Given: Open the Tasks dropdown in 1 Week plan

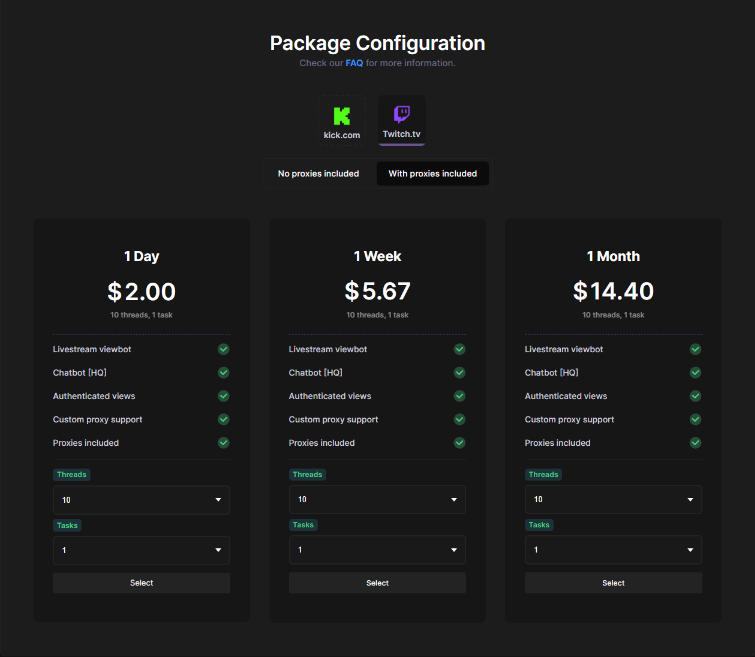Looking at the screenshot, I should coord(377,550).
